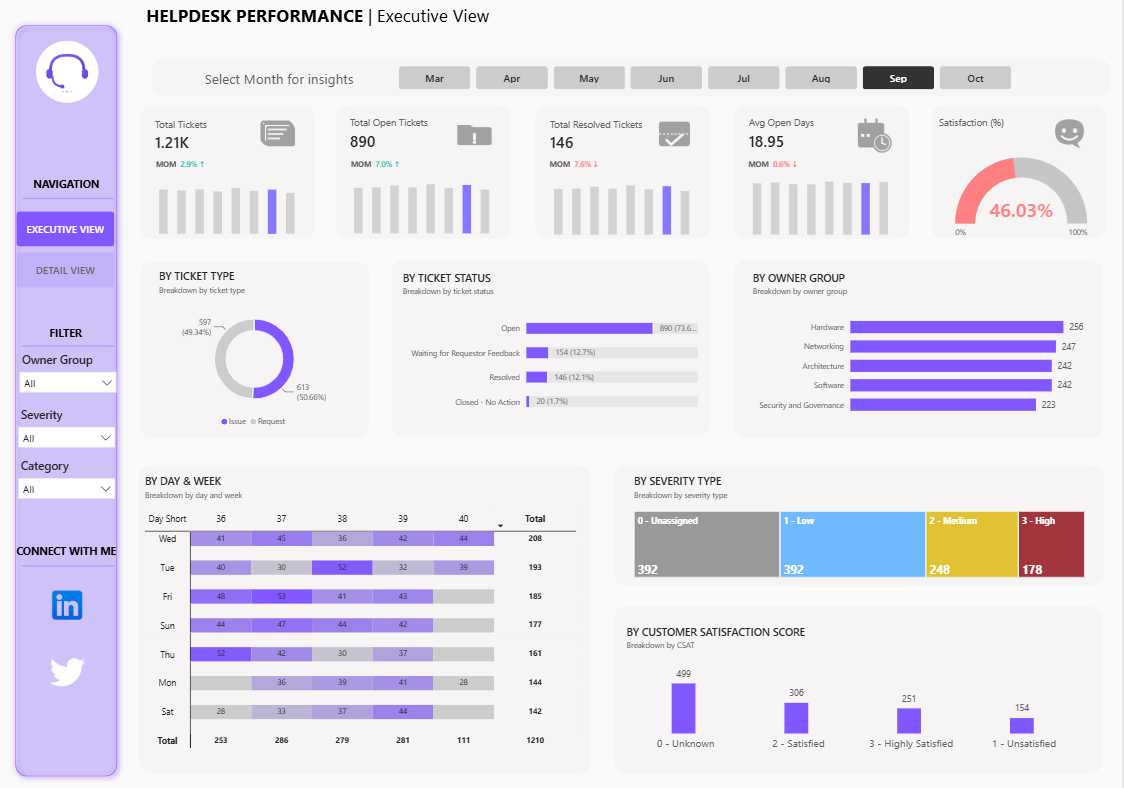Image resolution: width=1124 pixels, height=788 pixels.
Task: Select the Software owner group bar
Action: point(951,385)
